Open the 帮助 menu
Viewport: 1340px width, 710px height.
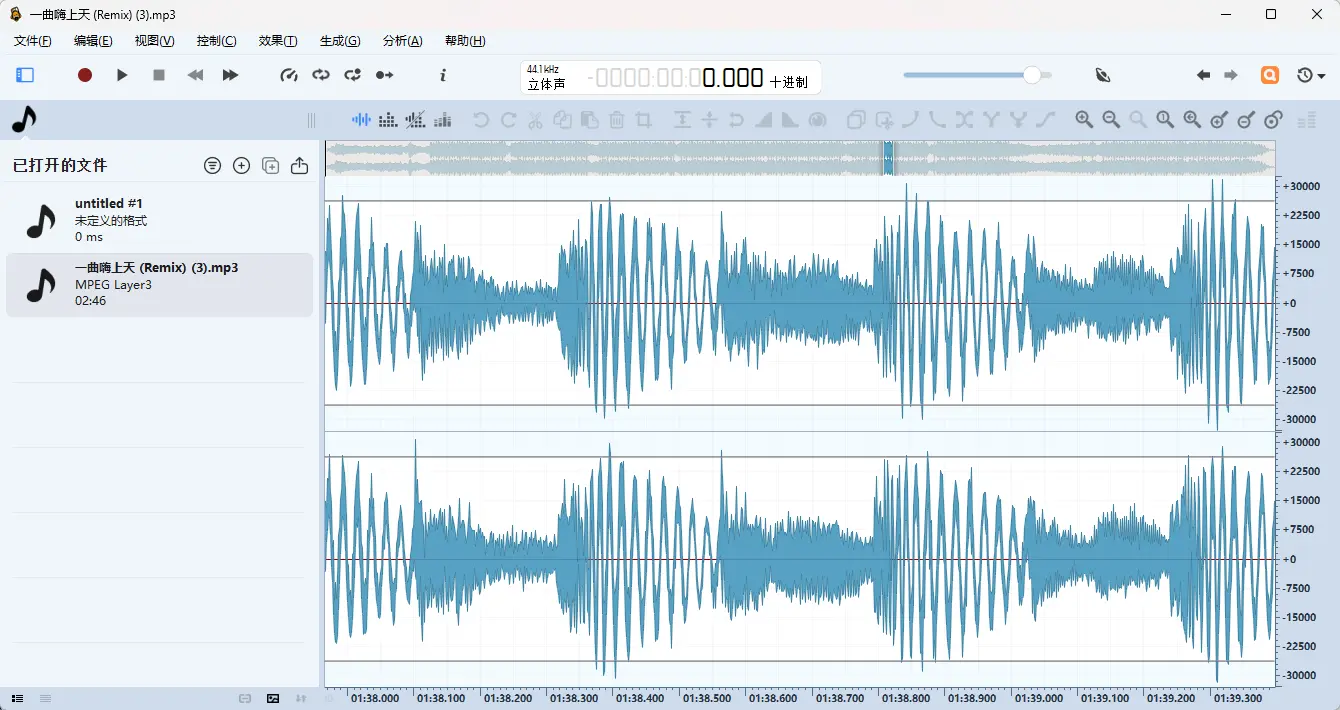pyautogui.click(x=465, y=41)
